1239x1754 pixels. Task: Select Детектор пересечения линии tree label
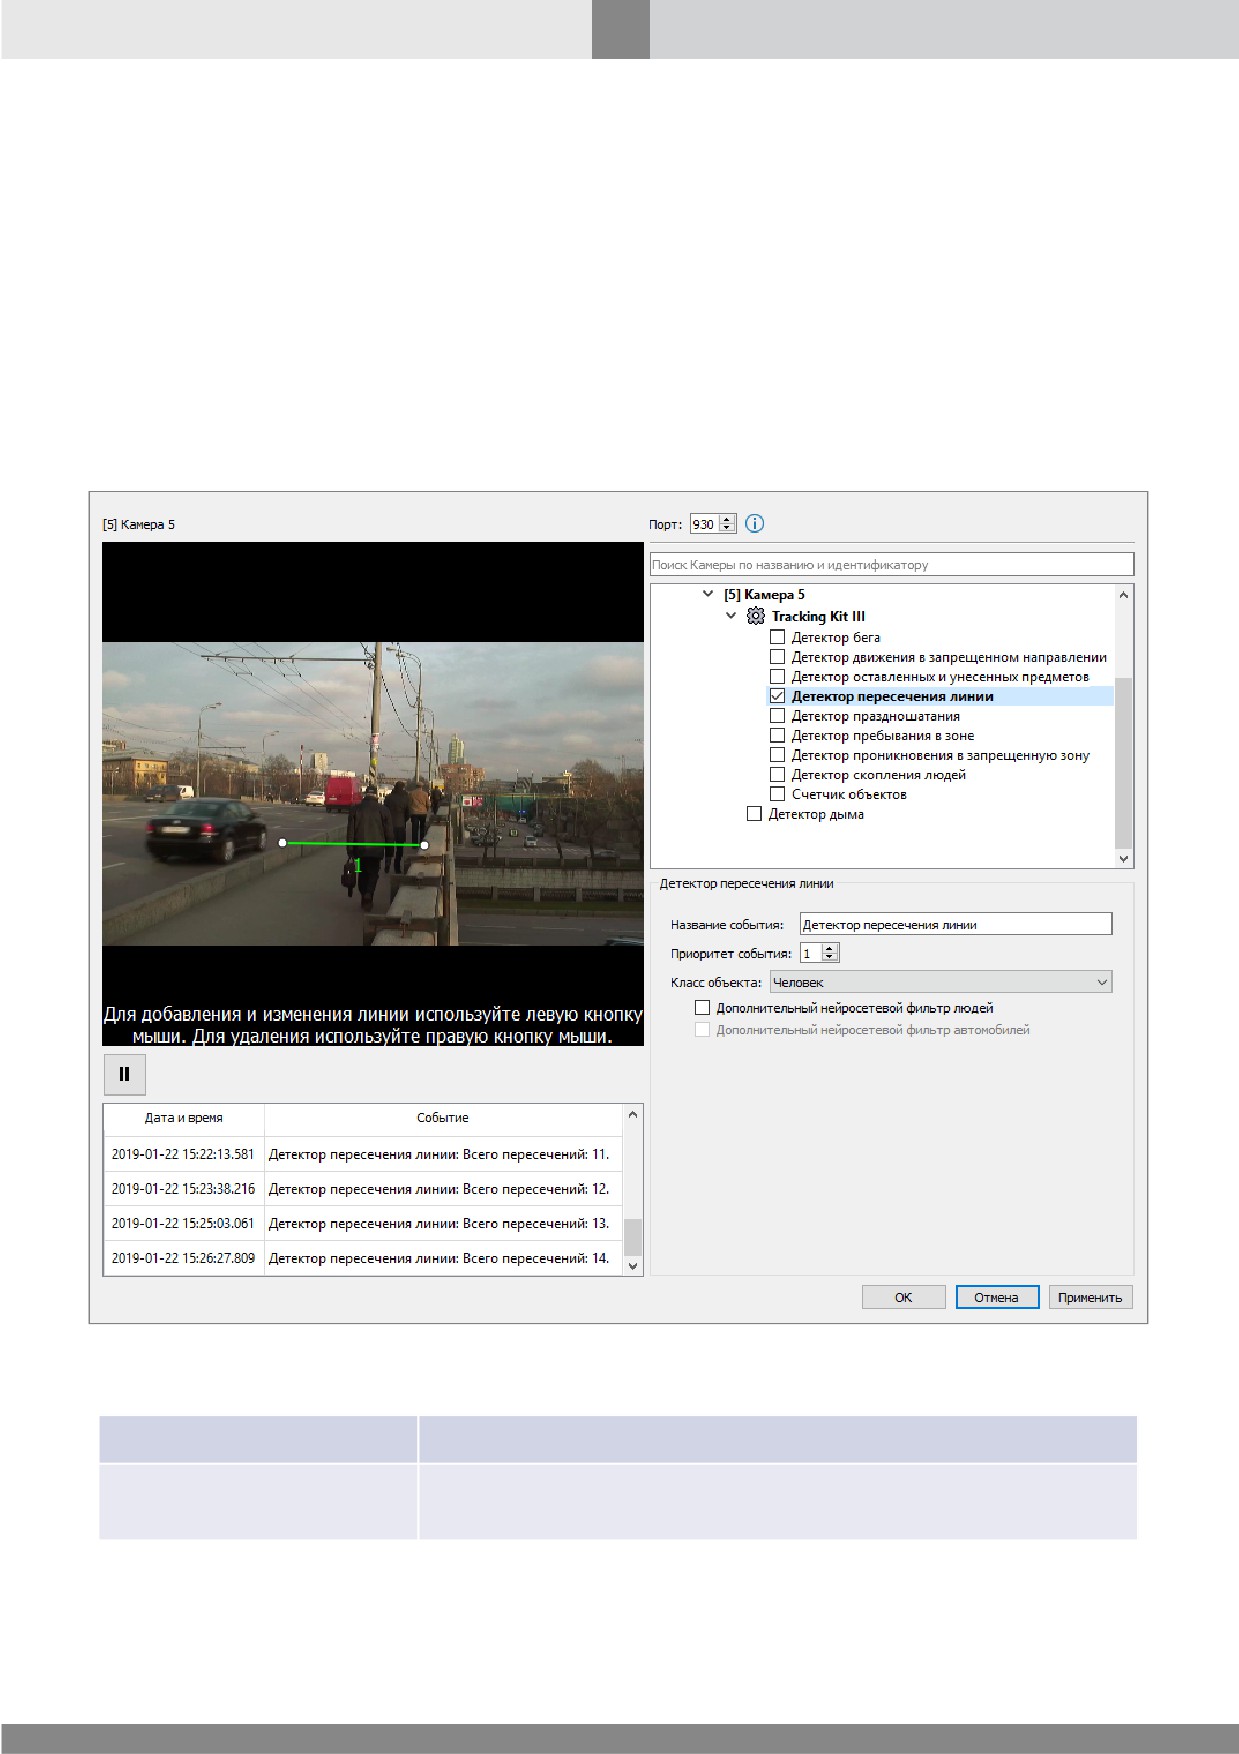(892, 696)
